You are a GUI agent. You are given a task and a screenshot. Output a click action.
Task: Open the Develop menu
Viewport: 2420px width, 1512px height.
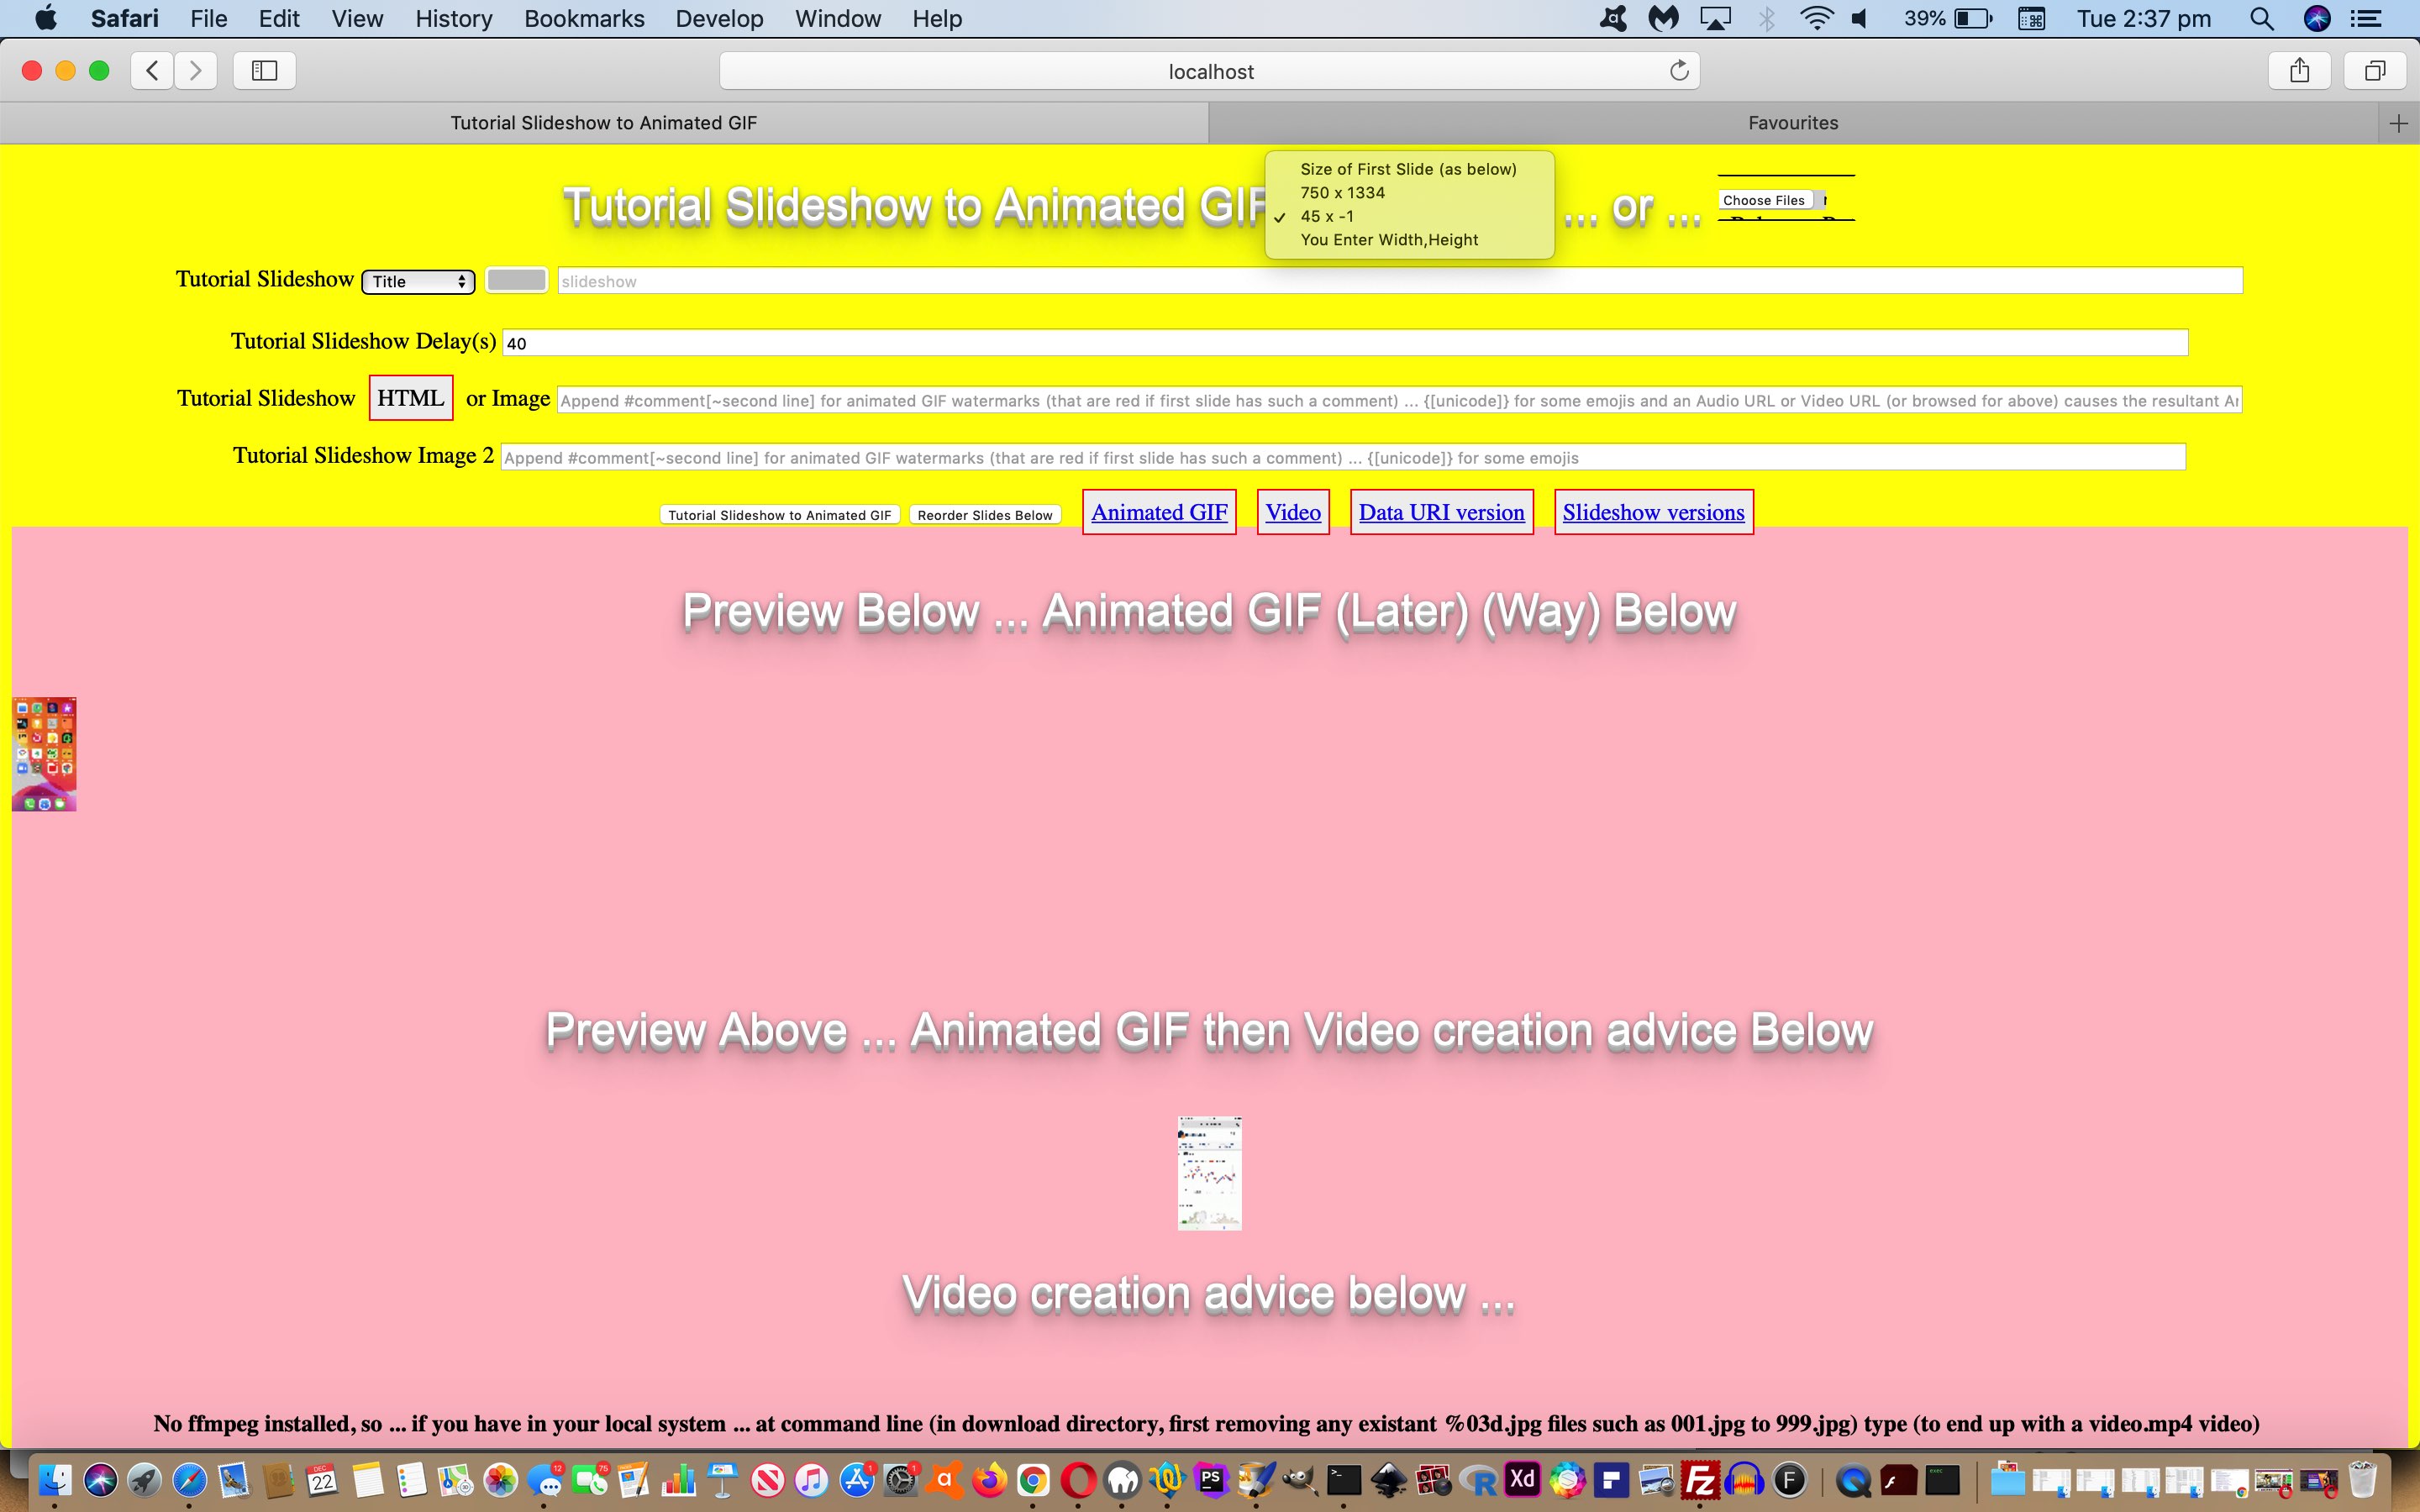point(719,19)
